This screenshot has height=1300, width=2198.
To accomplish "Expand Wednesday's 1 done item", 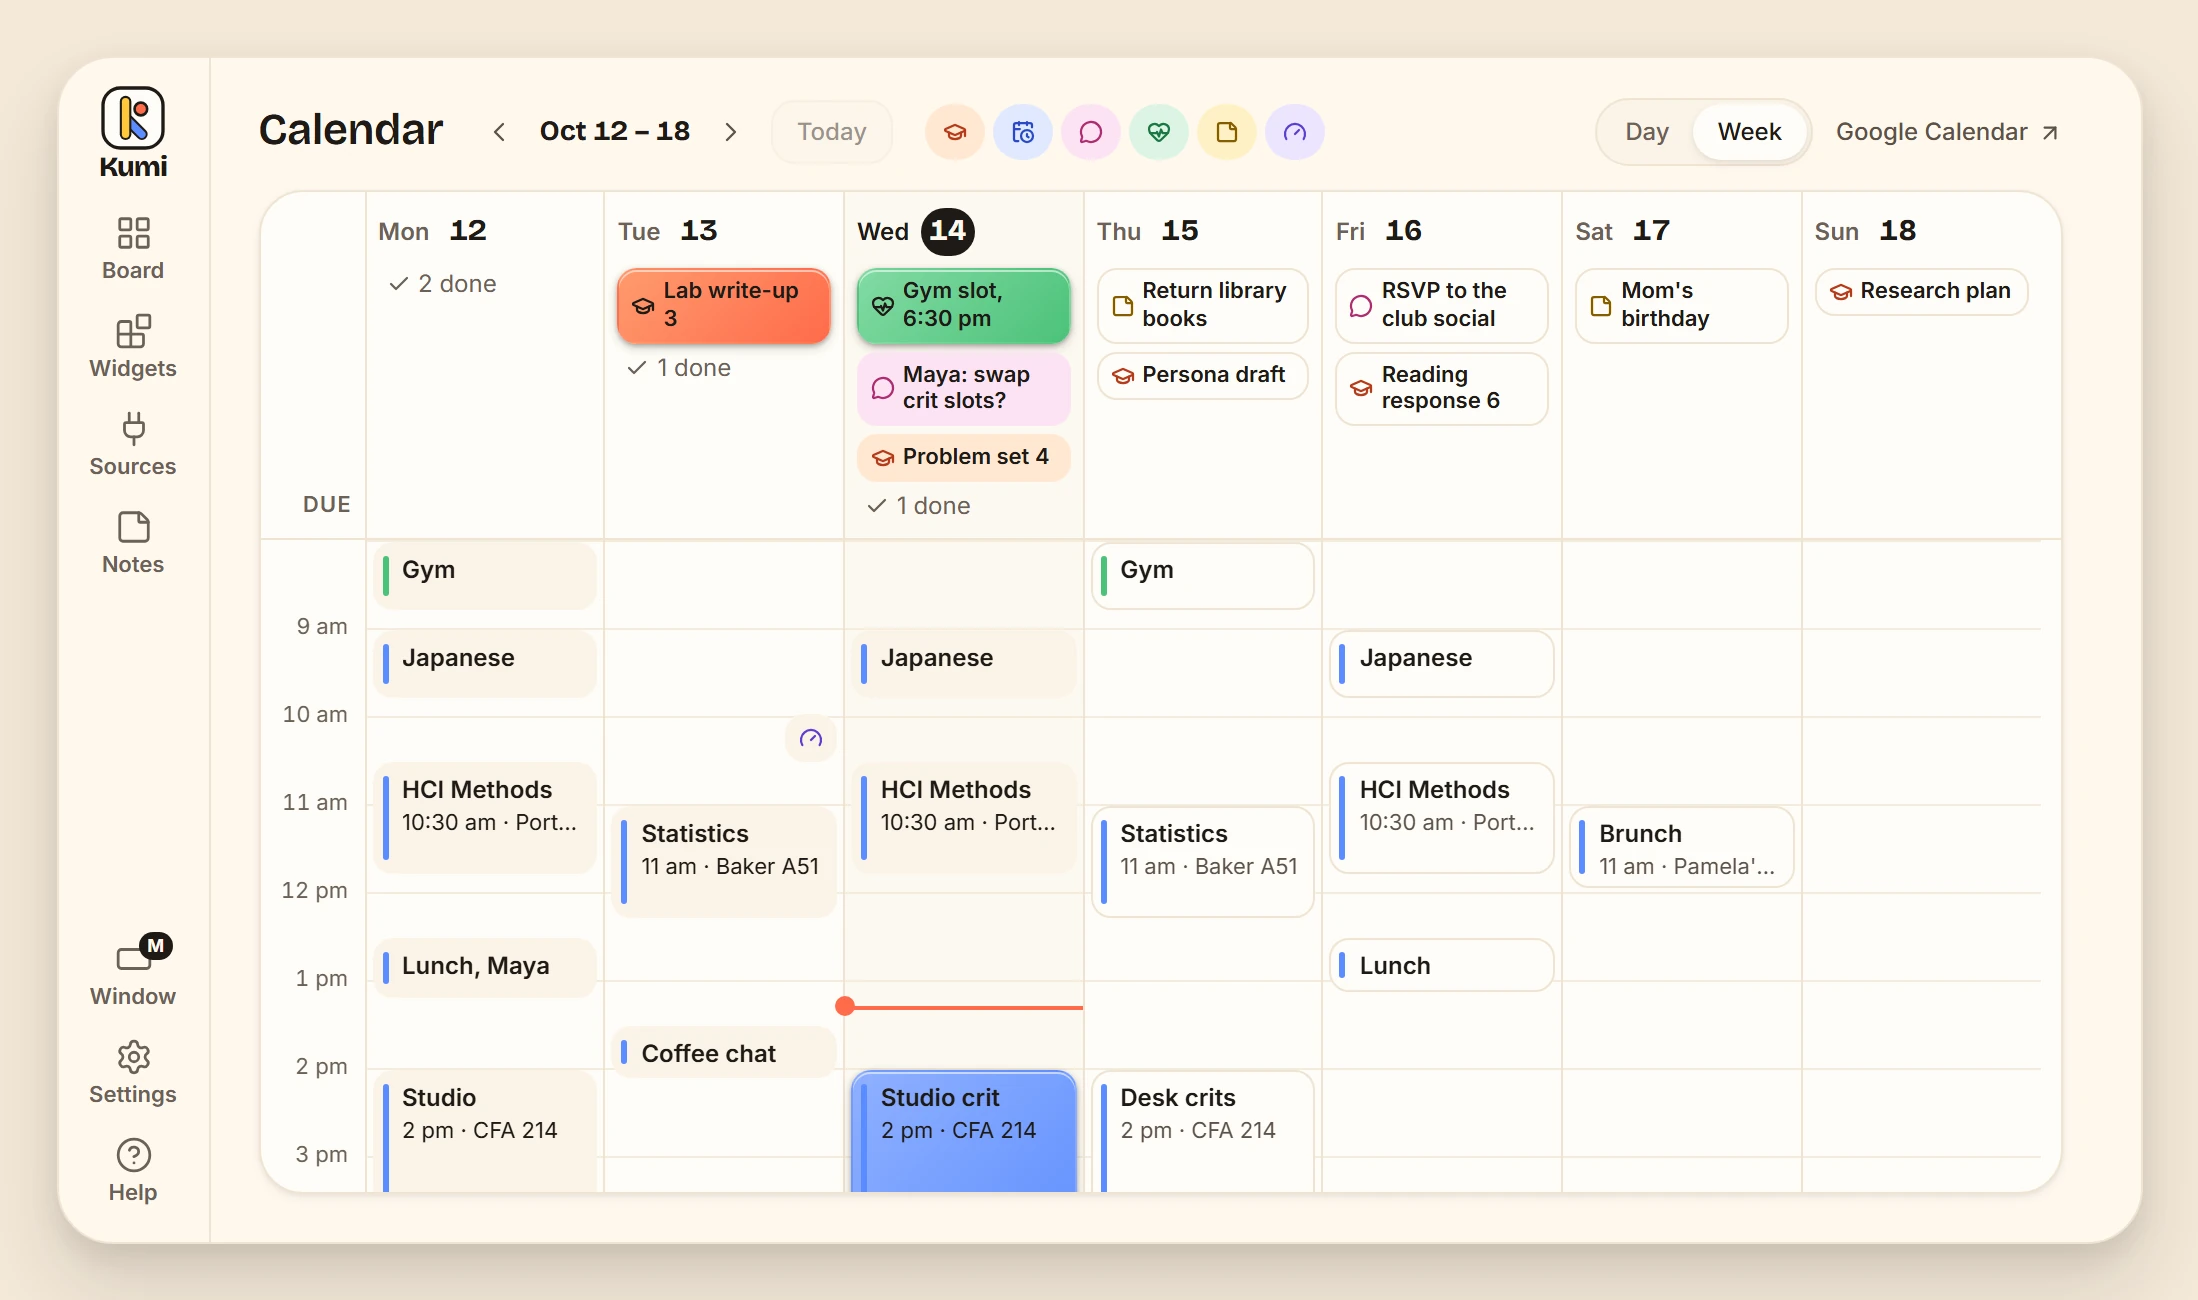I will [920, 506].
